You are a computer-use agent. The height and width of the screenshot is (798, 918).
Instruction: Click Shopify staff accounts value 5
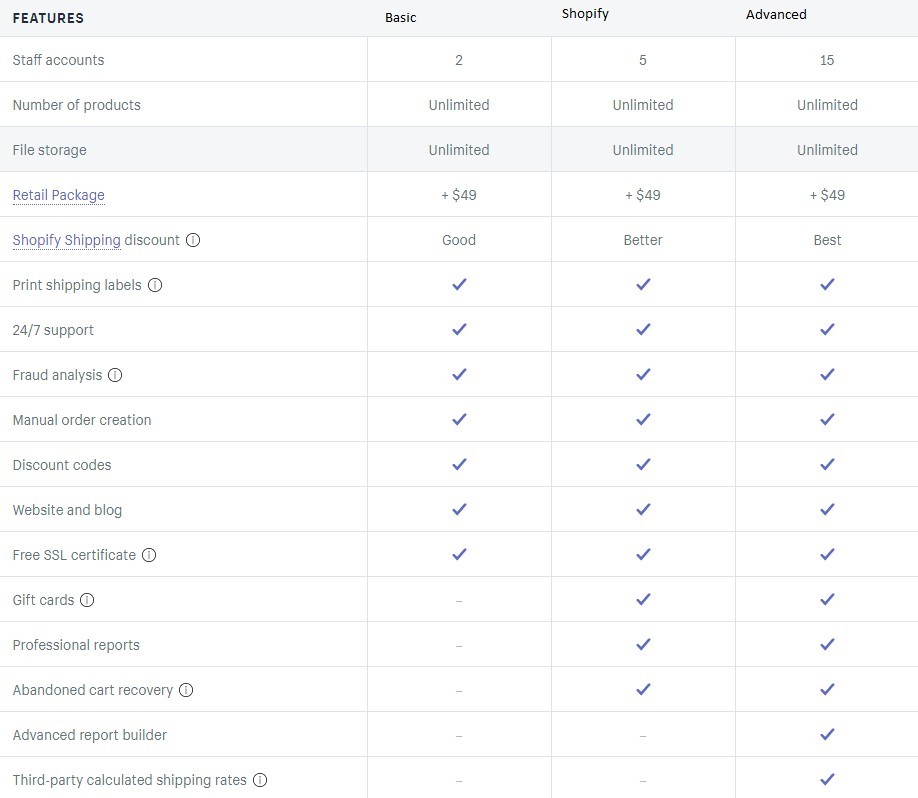(x=643, y=60)
